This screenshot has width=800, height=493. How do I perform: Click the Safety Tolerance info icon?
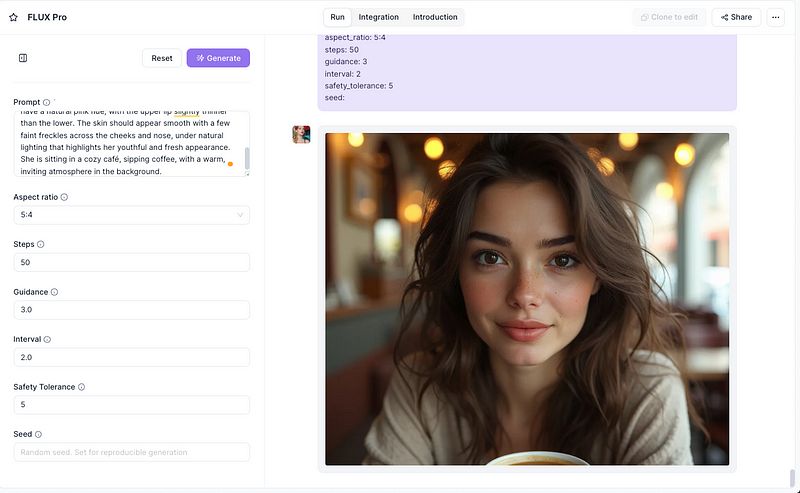pyautogui.click(x=82, y=387)
